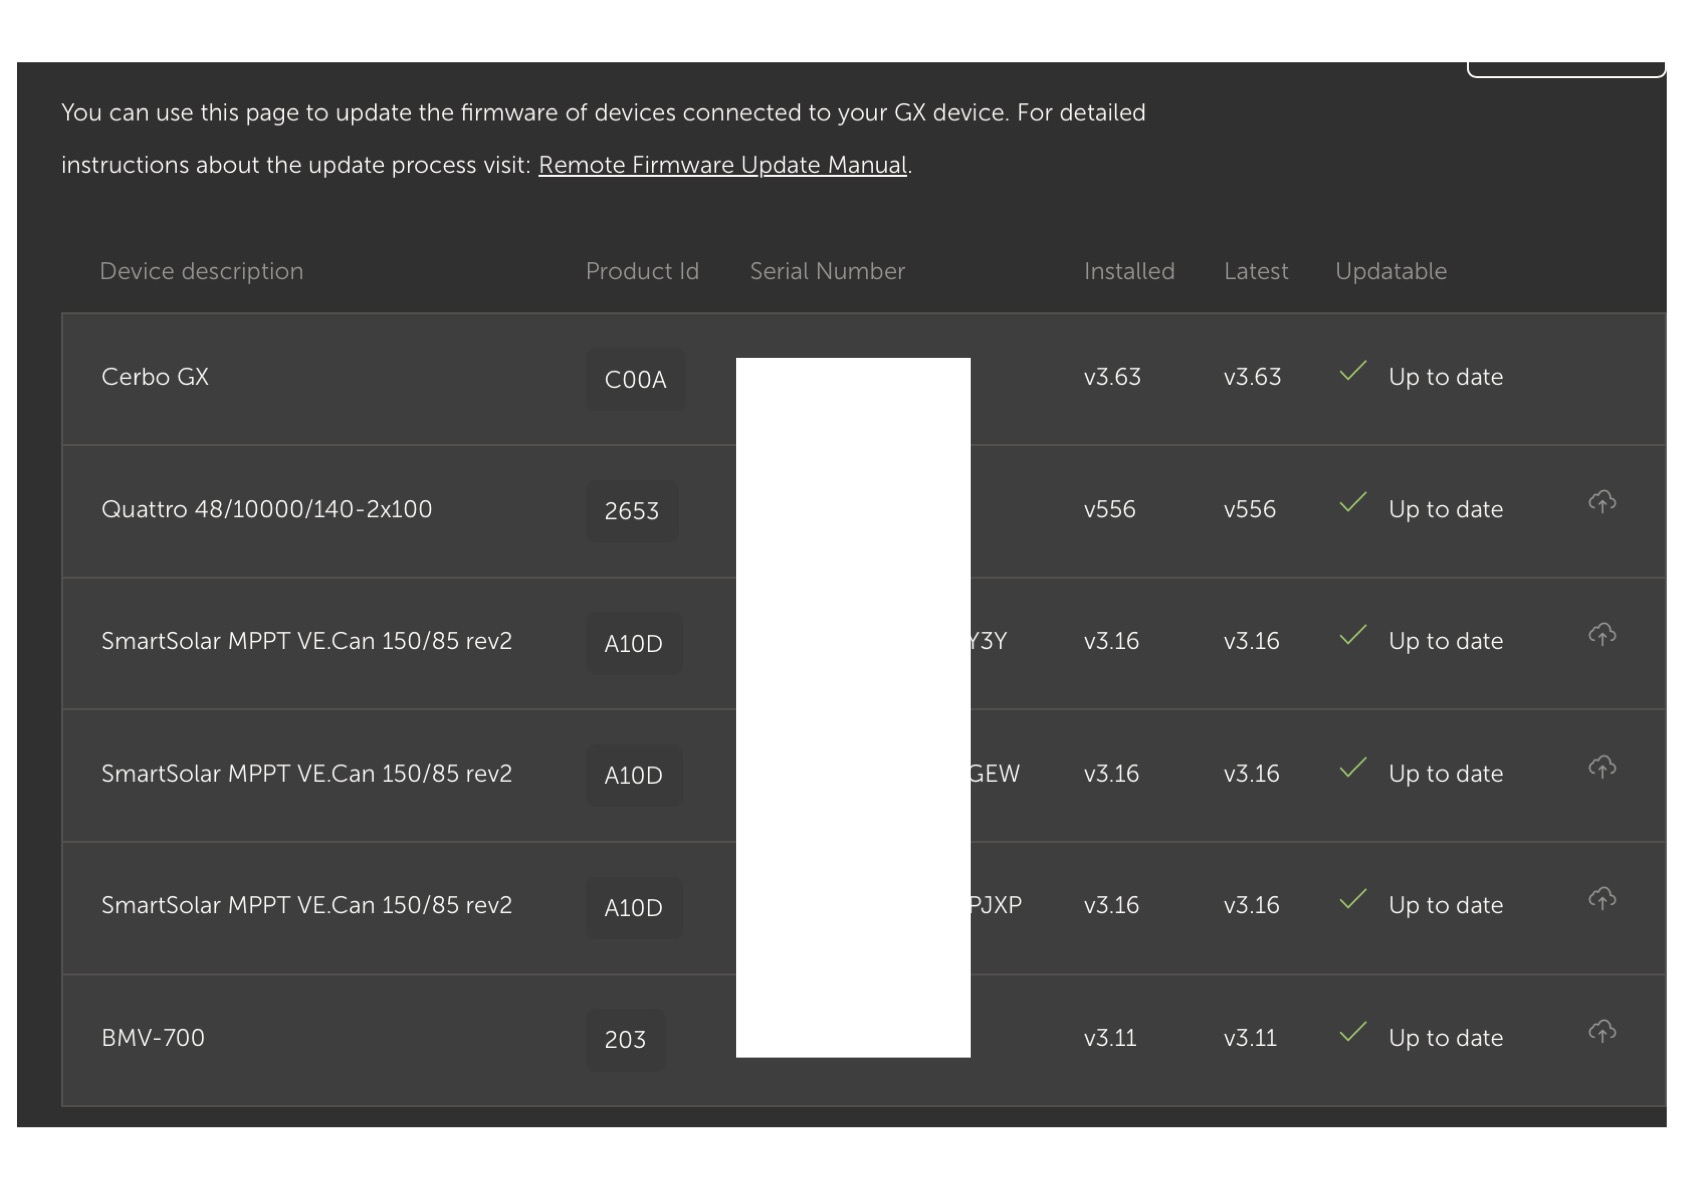Viewport: 1683px width, 1190px height.
Task: Click the green checkmark in Cerbo GX row
Action: click(1353, 372)
